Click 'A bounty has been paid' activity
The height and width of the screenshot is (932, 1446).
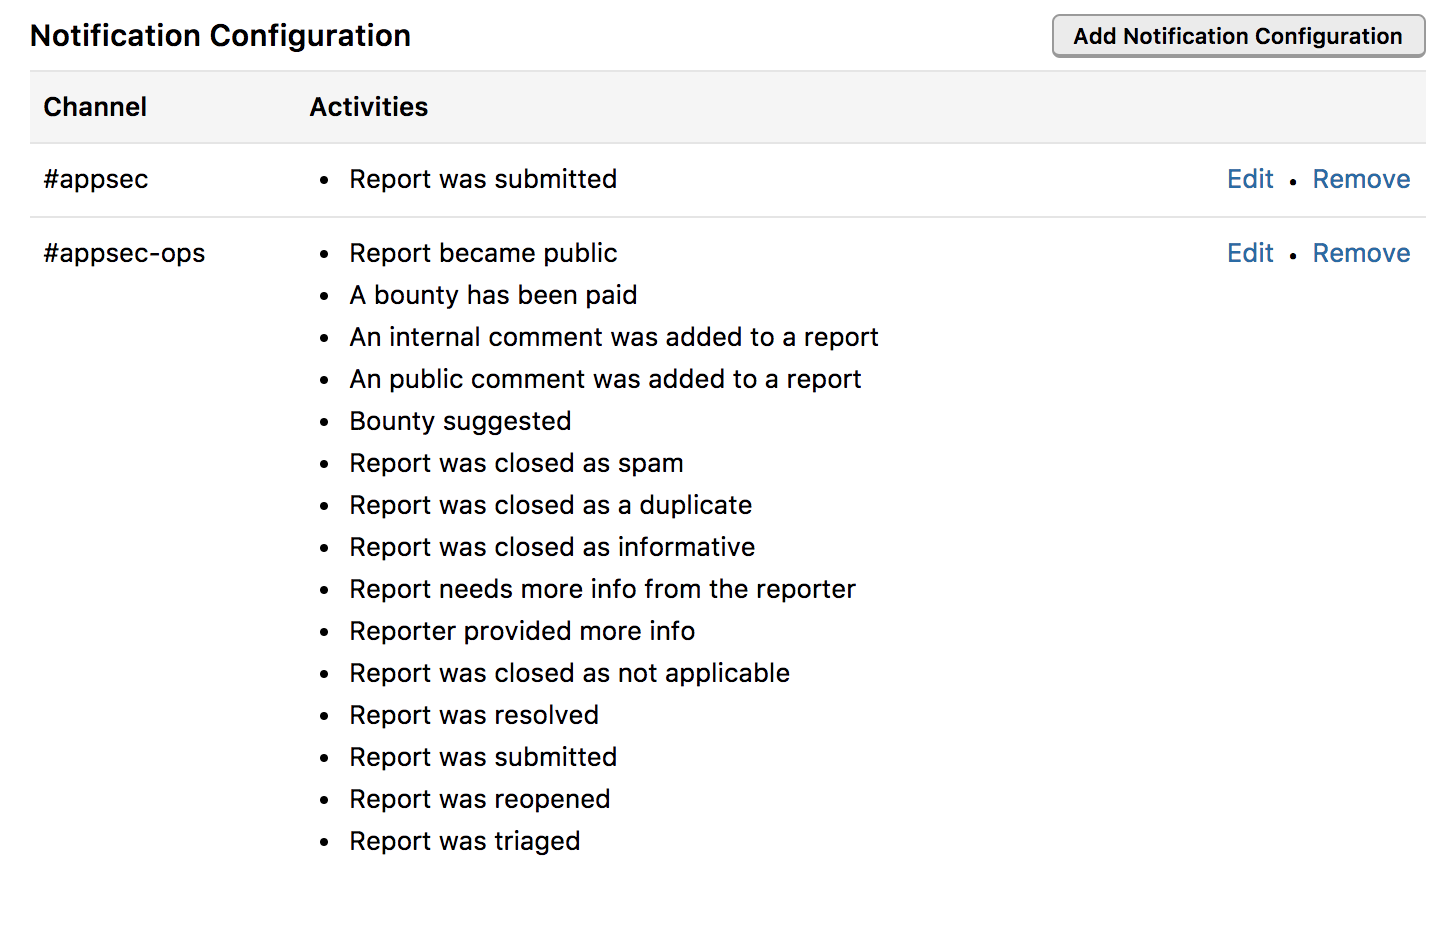(493, 295)
